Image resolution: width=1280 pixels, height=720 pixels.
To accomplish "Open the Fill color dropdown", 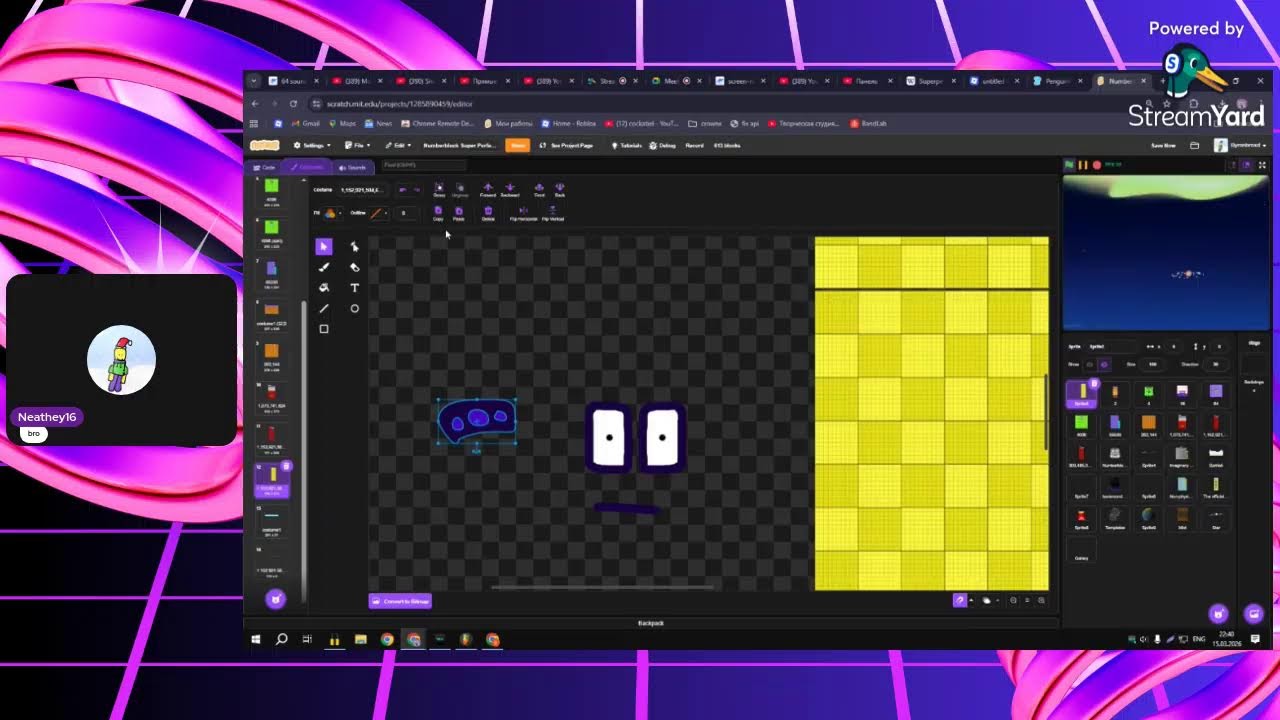I will (331, 213).
